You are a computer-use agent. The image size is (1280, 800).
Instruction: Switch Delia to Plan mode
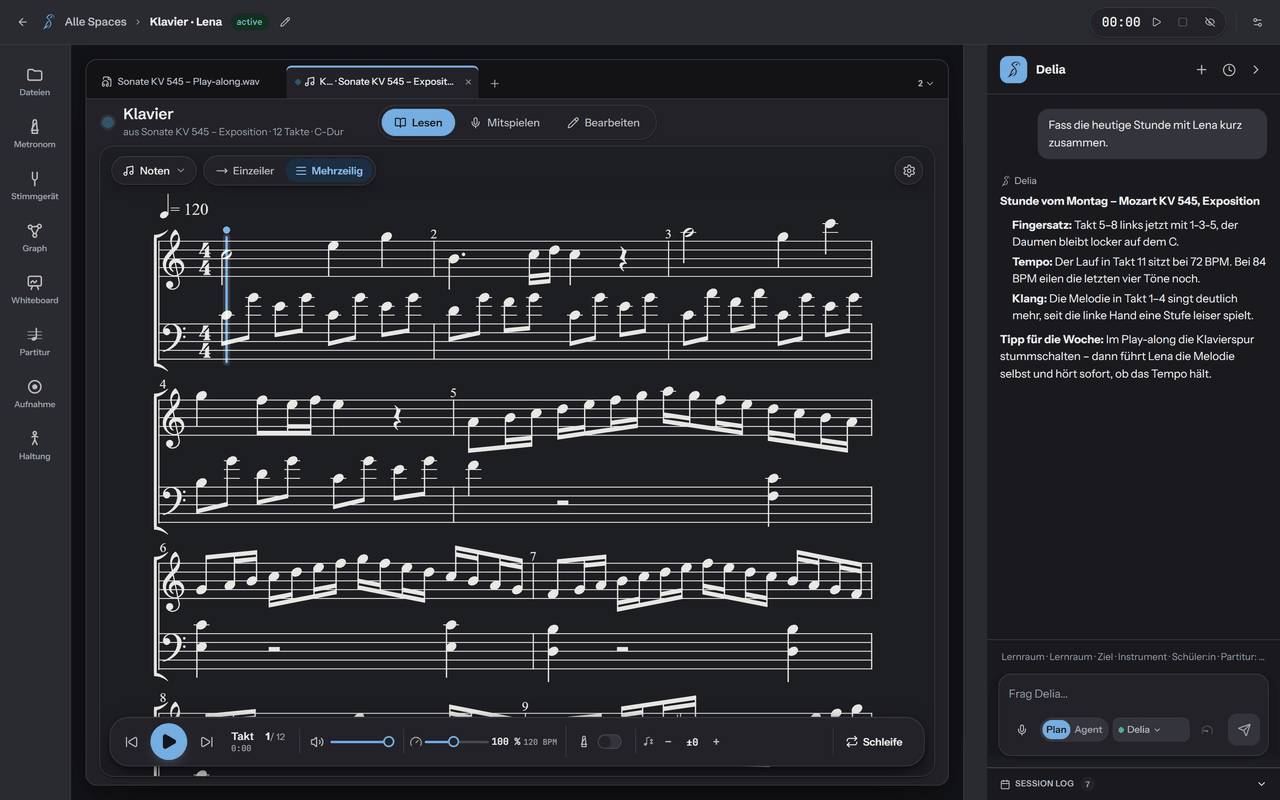point(1056,730)
